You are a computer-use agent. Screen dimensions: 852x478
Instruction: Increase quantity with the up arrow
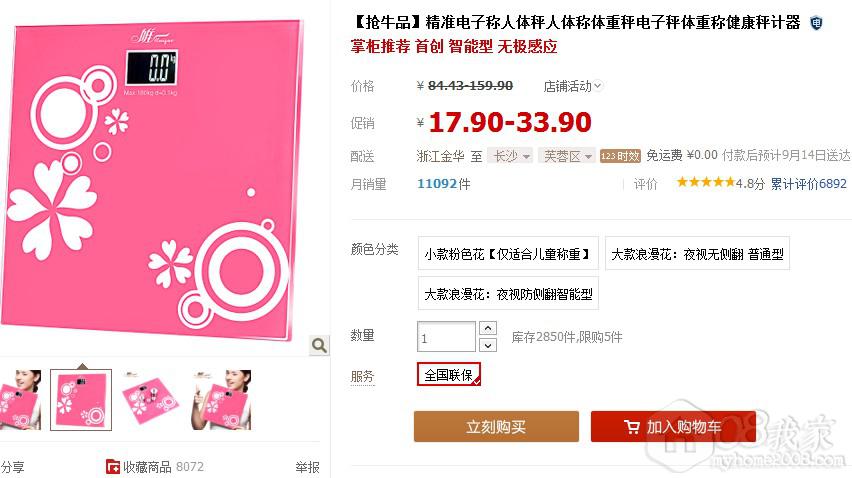(x=488, y=328)
